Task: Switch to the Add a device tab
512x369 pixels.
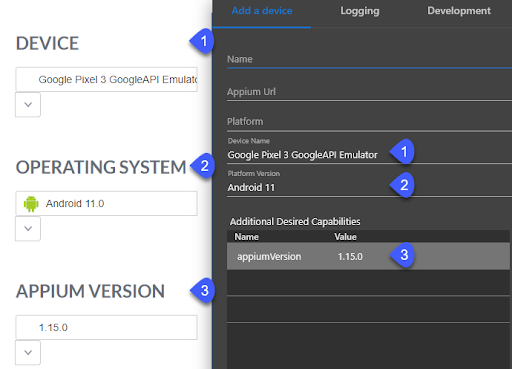Action: click(262, 11)
